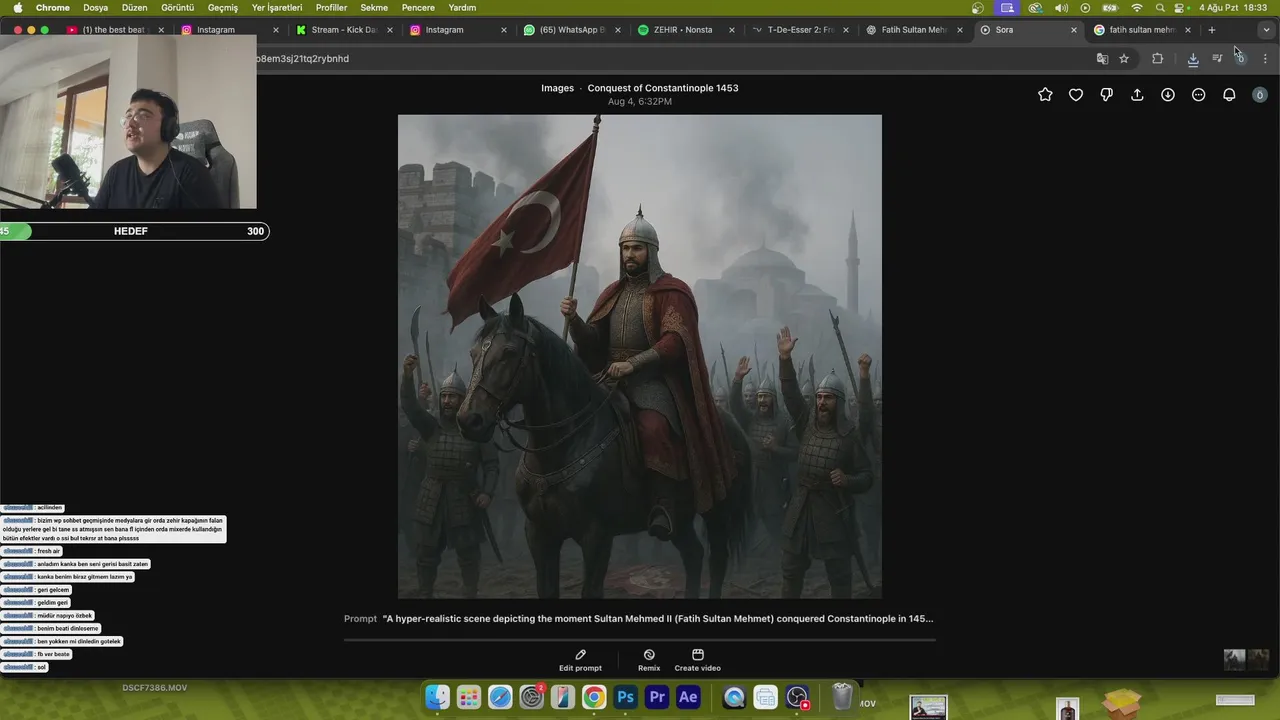The image size is (1280, 720).
Task: Open Chrome downloads icon
Action: 1193,59
